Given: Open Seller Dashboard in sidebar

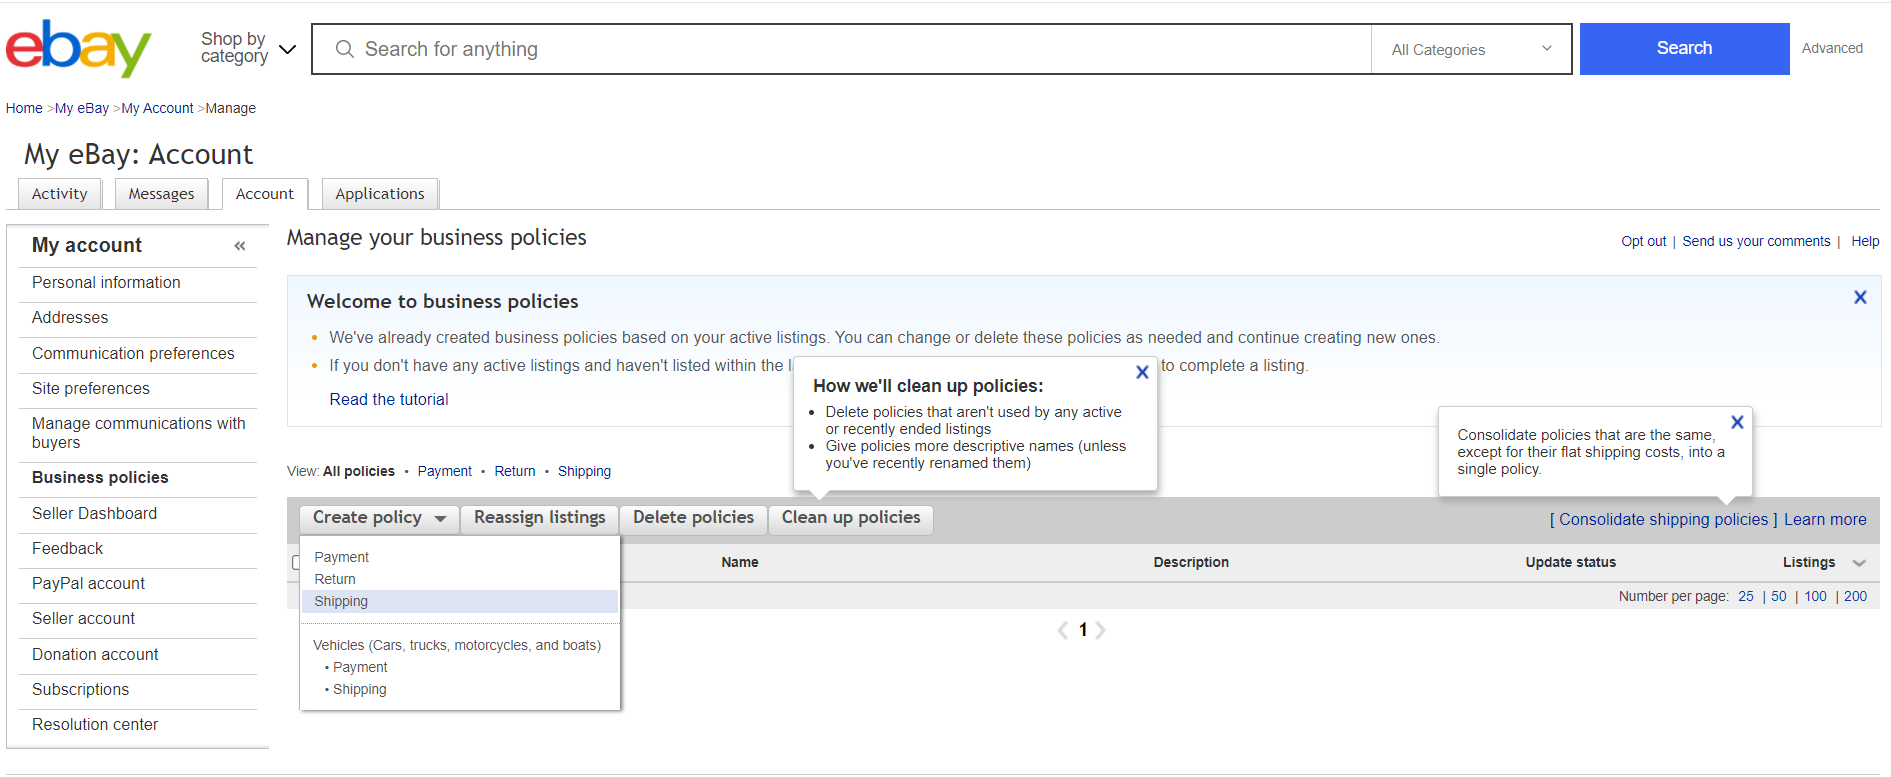Looking at the screenshot, I should pos(94,514).
